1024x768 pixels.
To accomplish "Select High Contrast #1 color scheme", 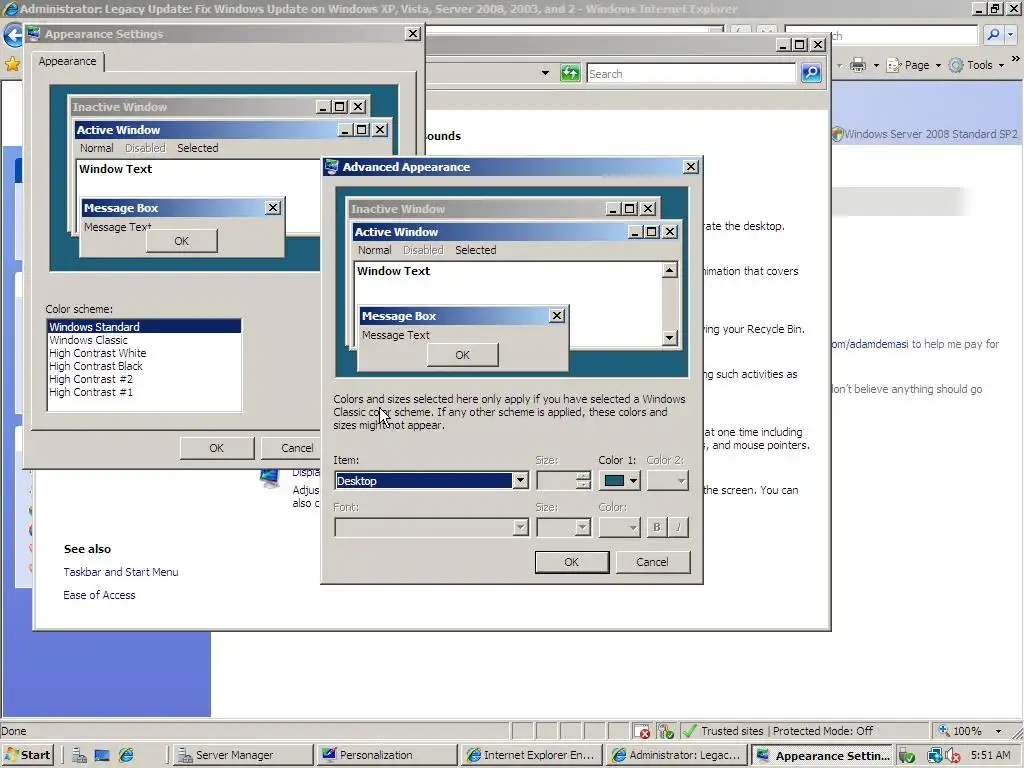I will point(144,392).
